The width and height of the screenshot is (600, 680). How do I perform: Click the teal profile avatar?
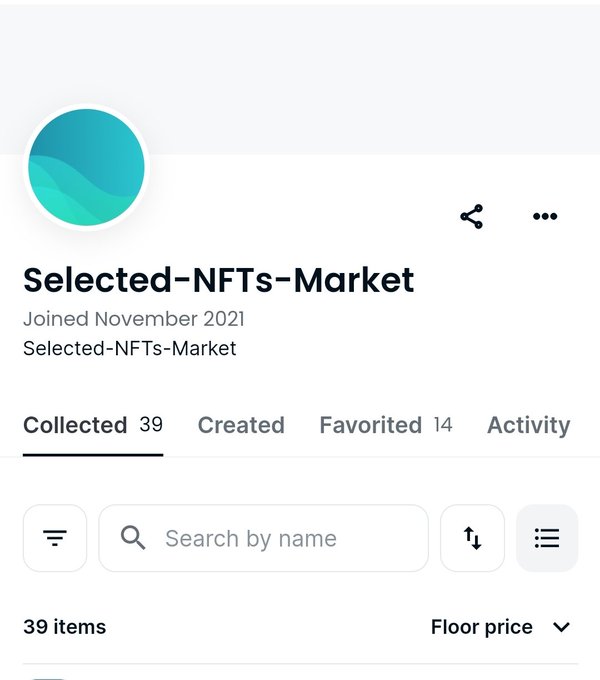tap(87, 167)
